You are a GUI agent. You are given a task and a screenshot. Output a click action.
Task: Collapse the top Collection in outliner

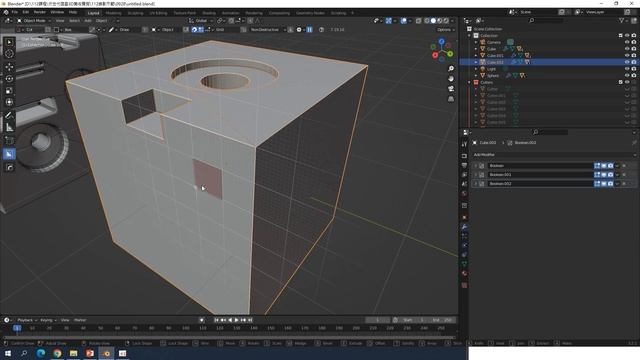469,36
